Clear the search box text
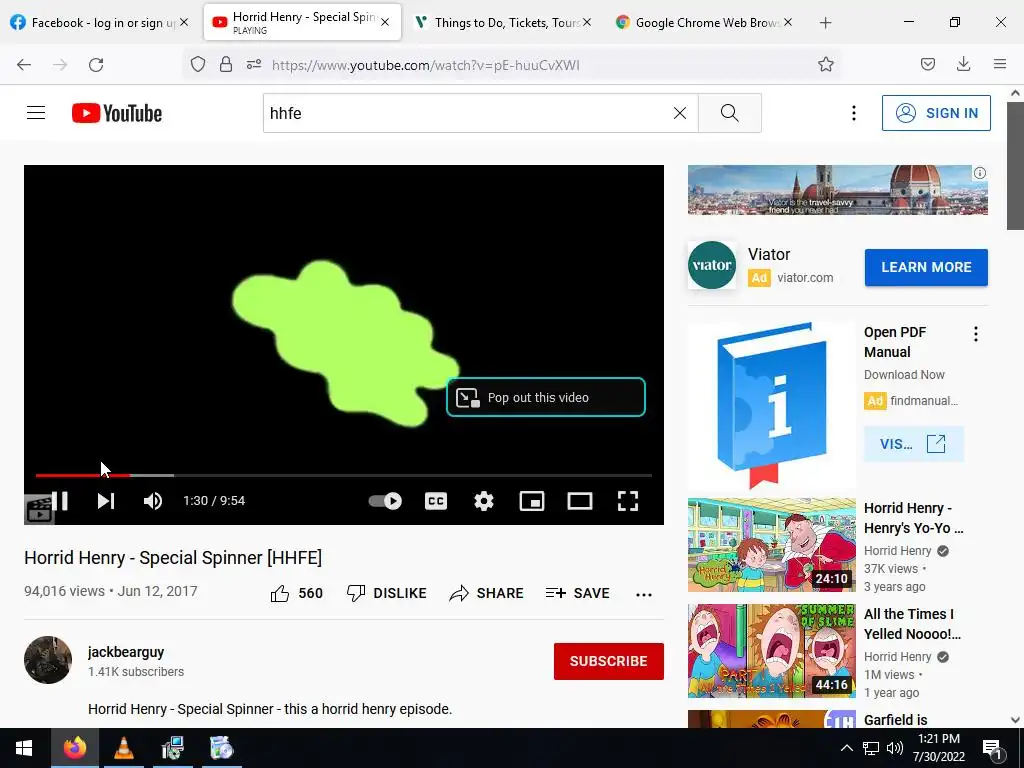Screen dimensions: 1024x768 (x=680, y=113)
